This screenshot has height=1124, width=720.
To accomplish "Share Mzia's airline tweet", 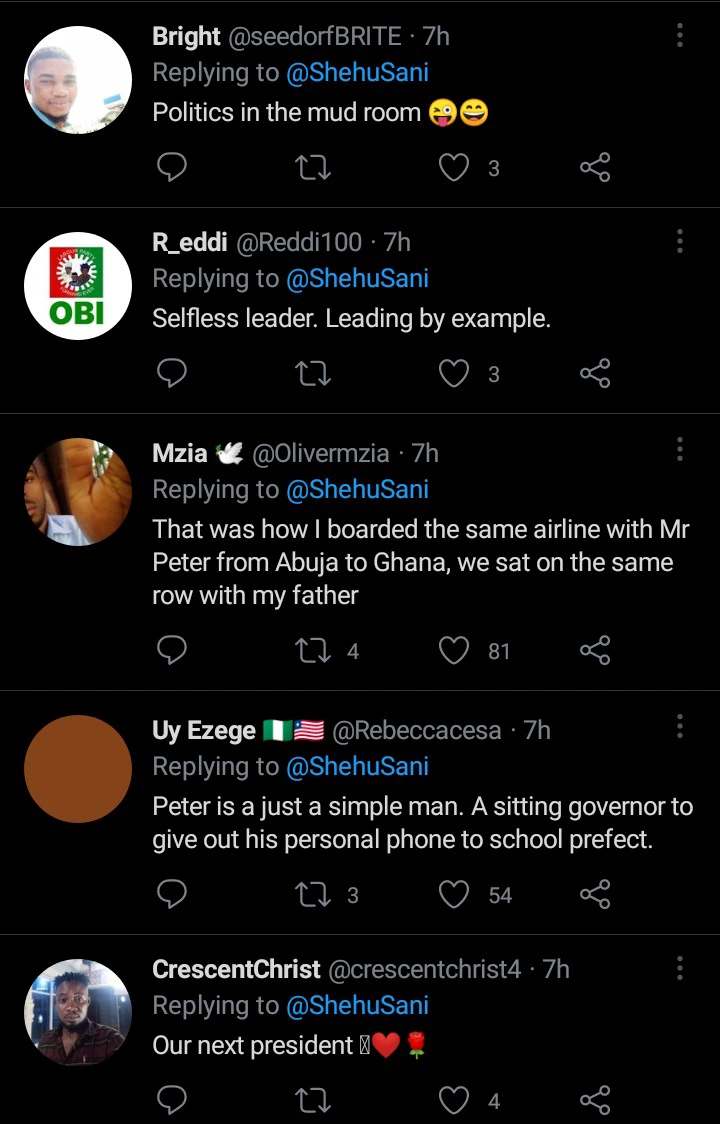I will pos(595,651).
